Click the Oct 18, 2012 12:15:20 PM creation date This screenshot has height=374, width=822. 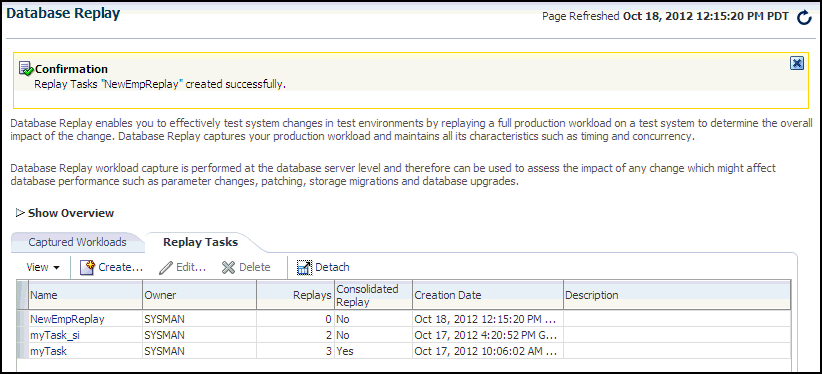485,319
